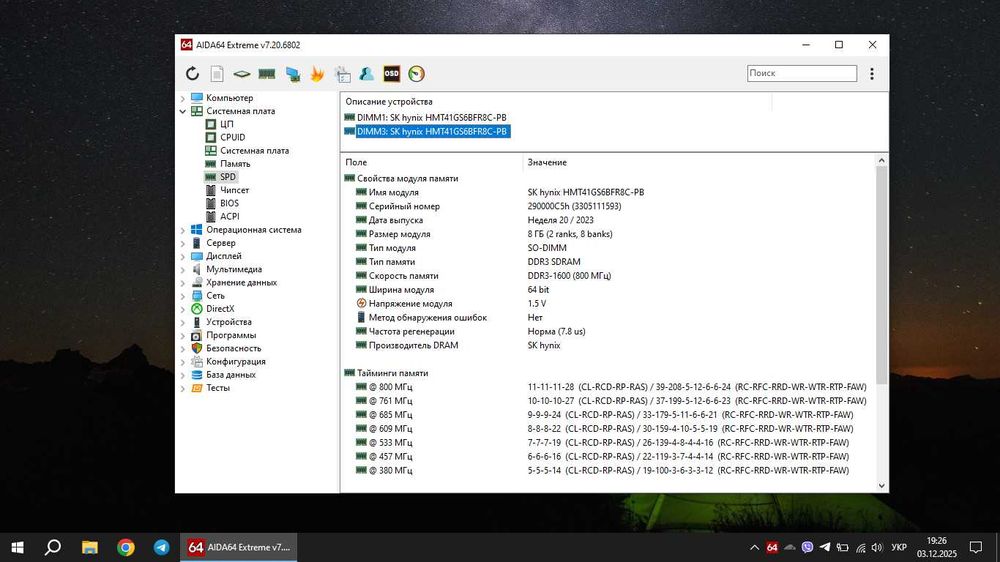Viewport: 1000px width, 562px height.
Task: Open the sensor gauge toolbar icon
Action: [416, 74]
